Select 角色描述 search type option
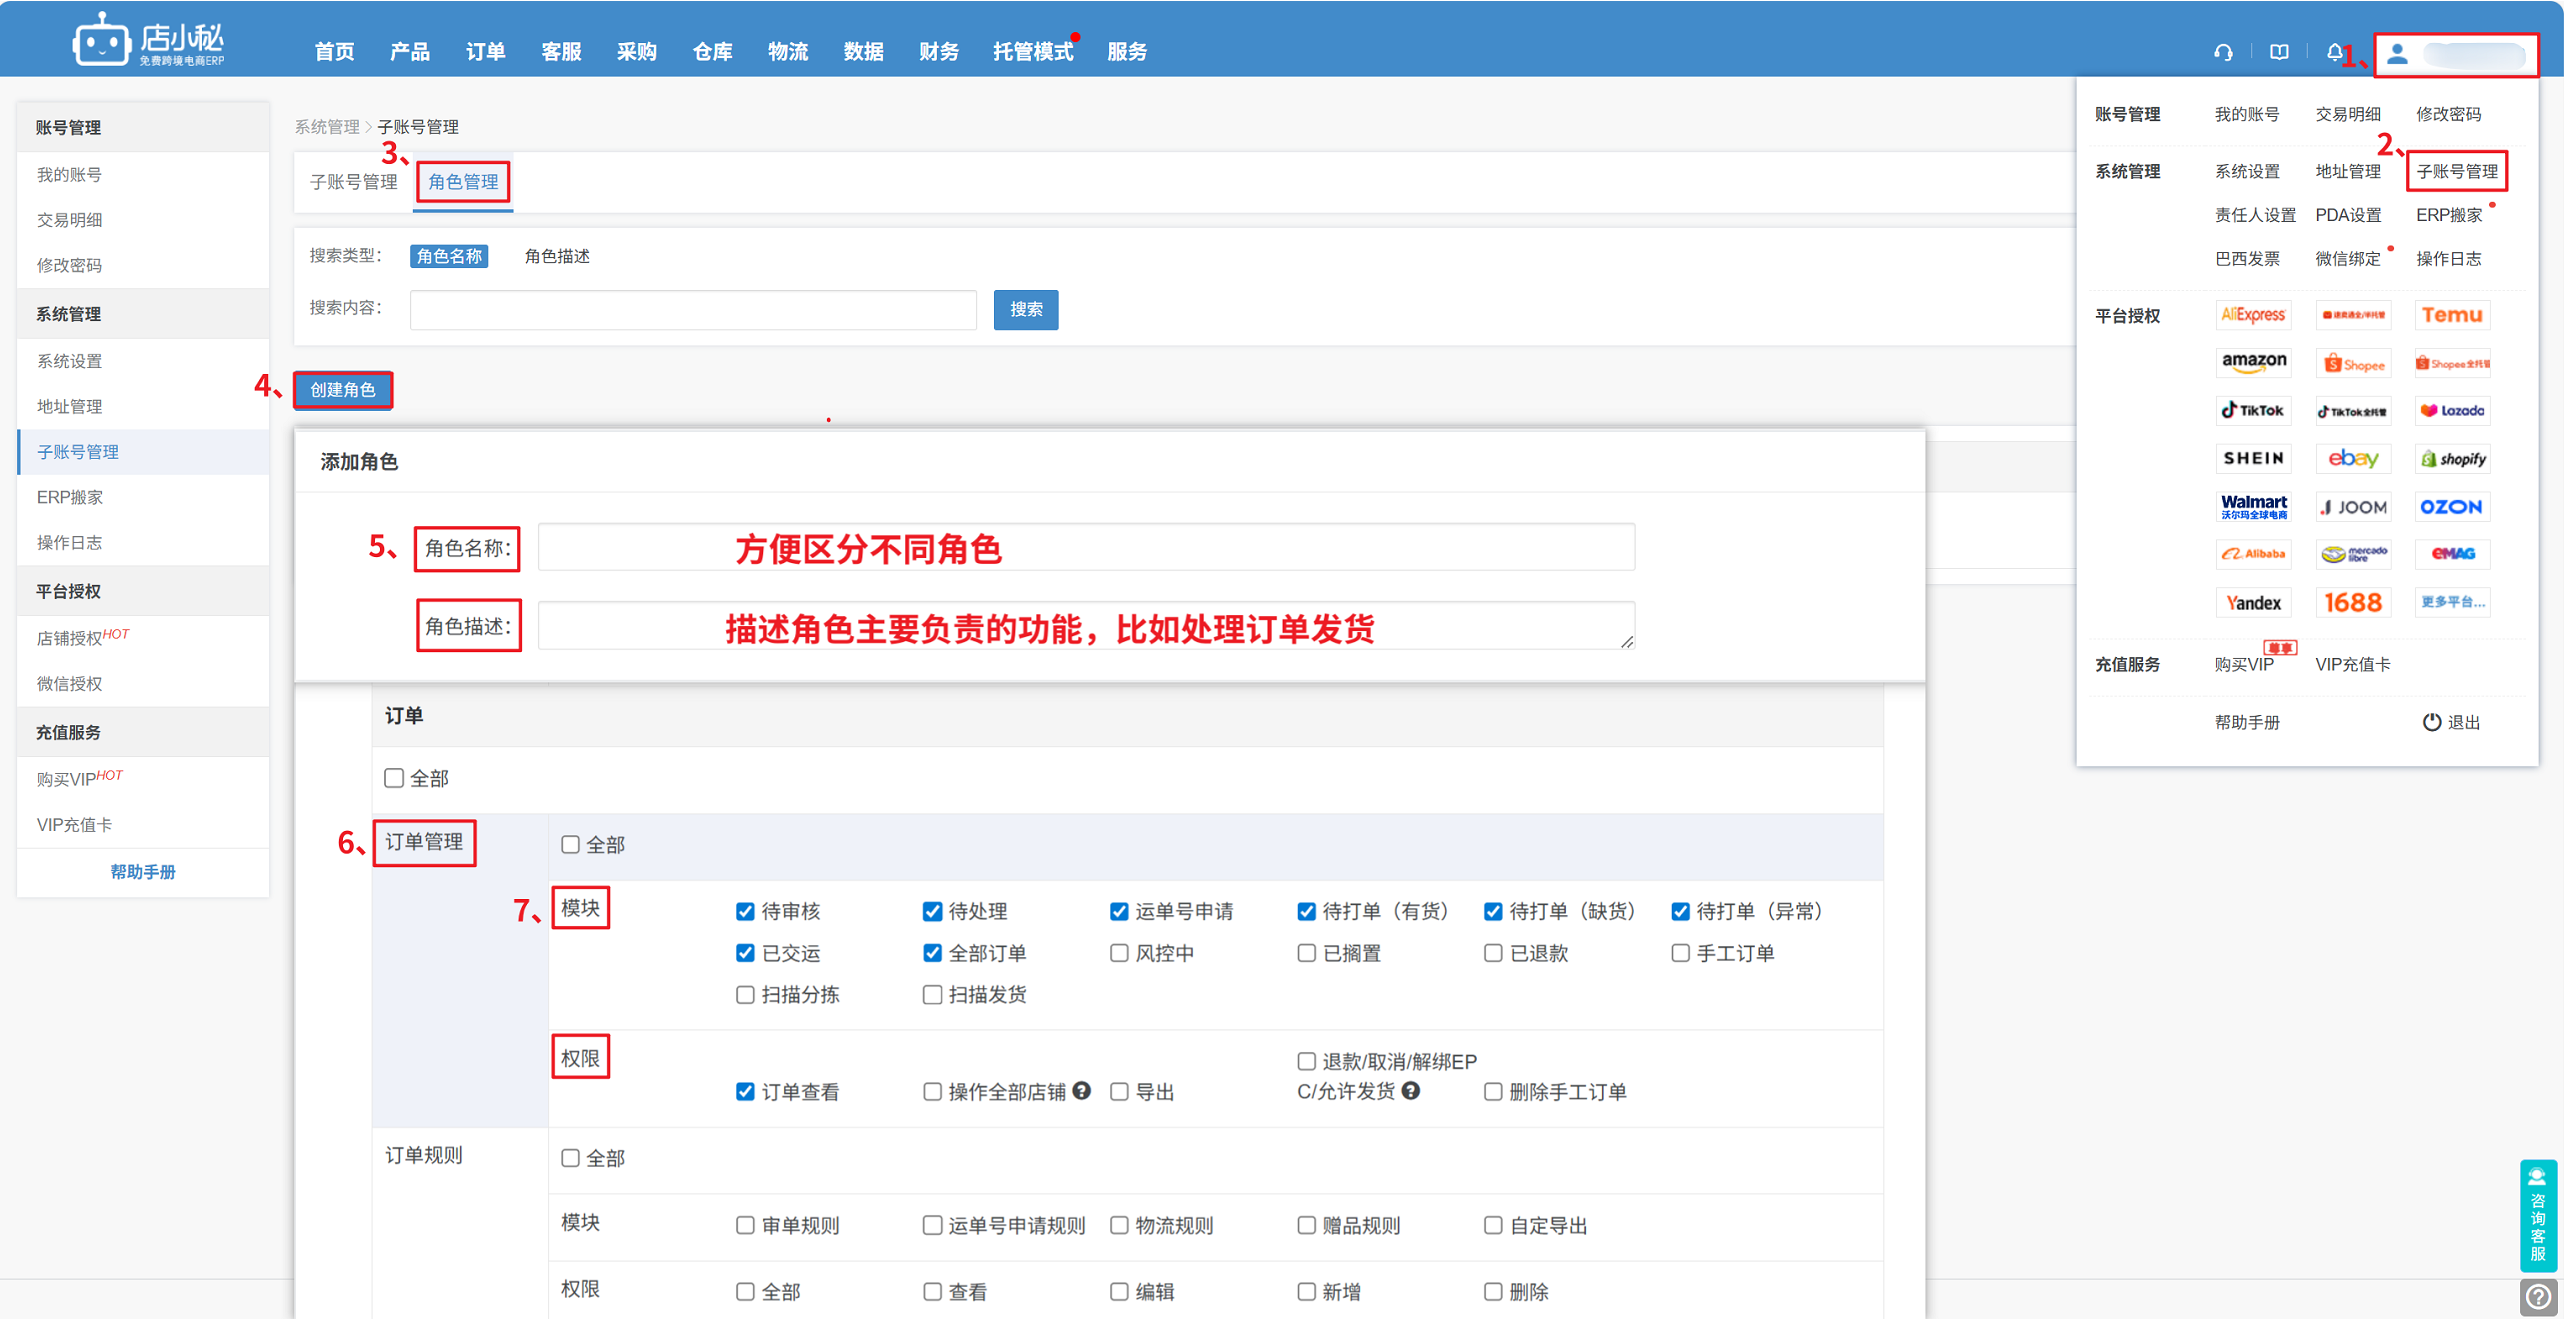Viewport: 2564px width, 1321px height. tap(557, 257)
